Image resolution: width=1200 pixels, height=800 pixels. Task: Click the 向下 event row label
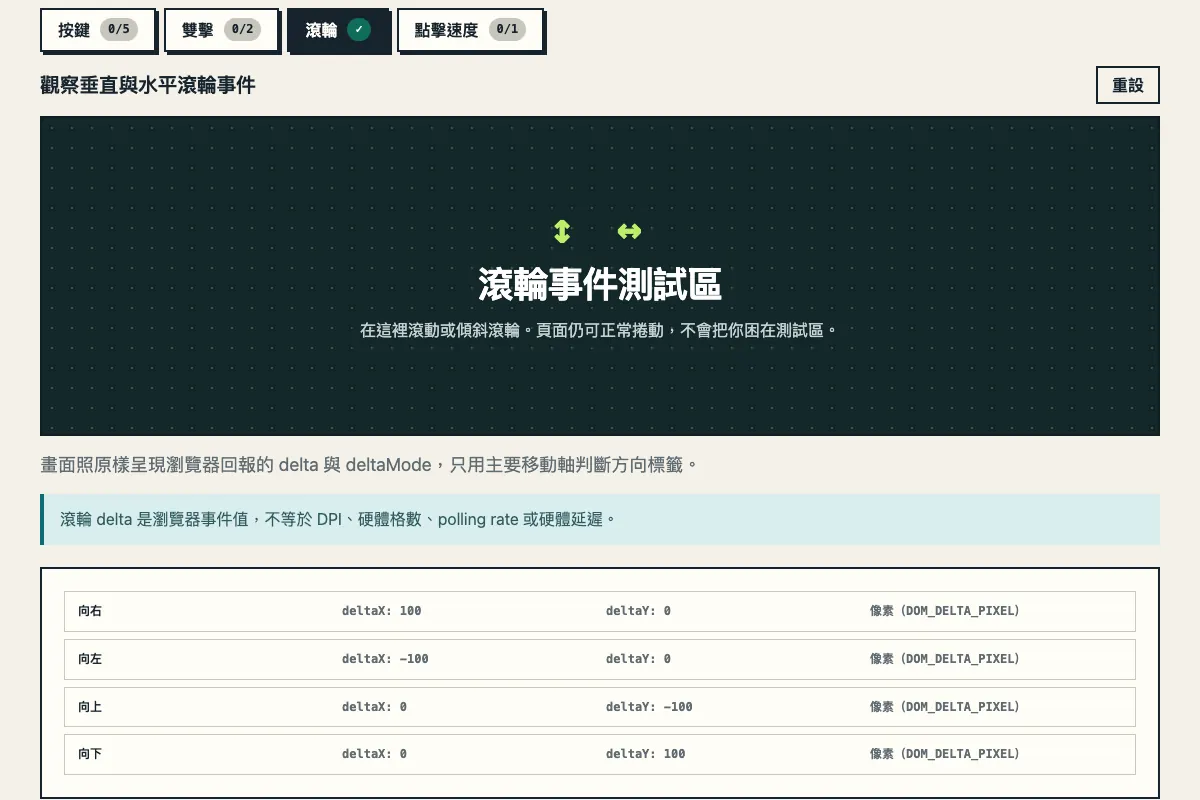[x=90, y=754]
